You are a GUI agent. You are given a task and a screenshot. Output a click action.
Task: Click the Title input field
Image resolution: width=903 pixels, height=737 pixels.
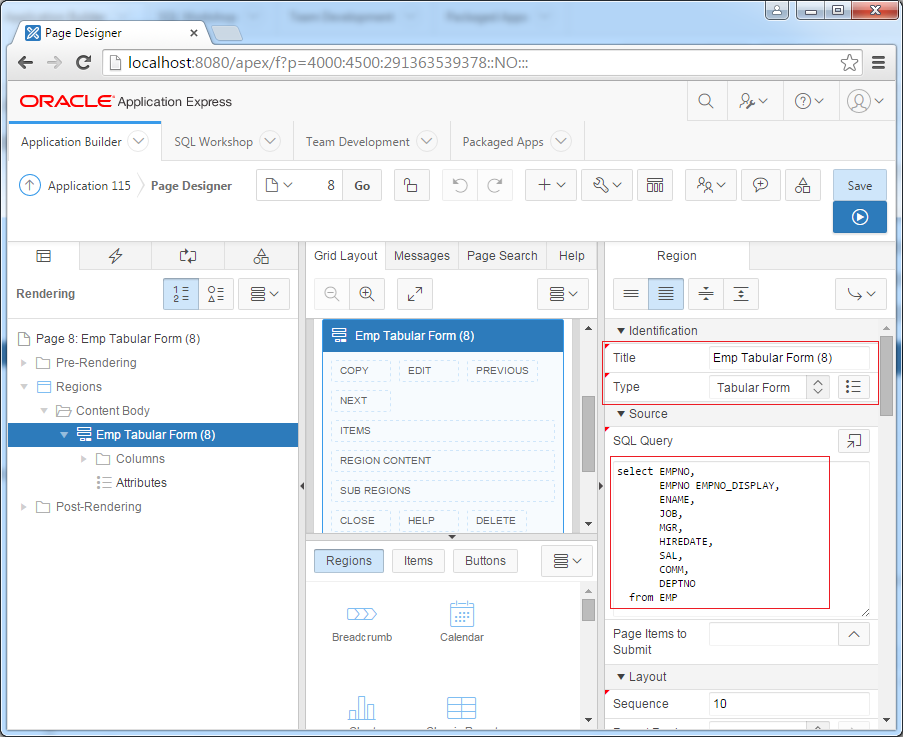coord(788,358)
